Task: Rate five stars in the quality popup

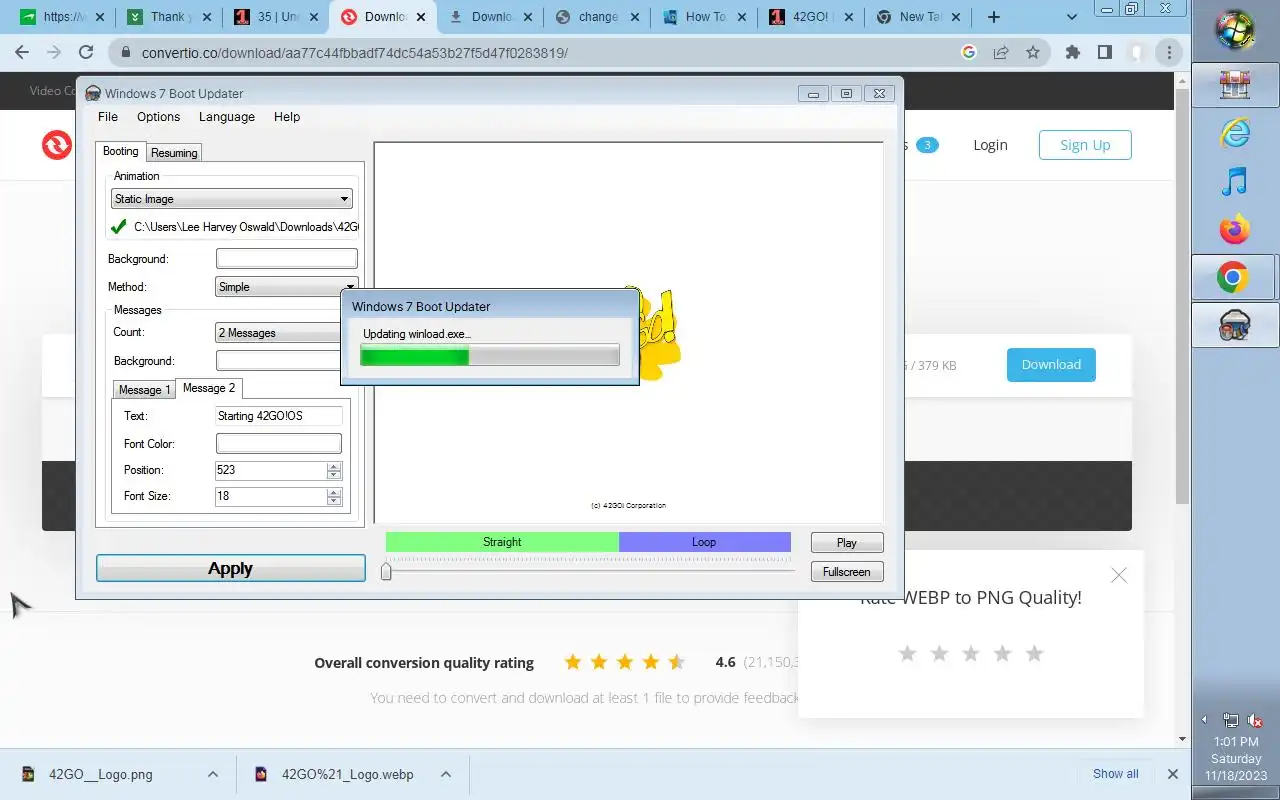Action: pyautogui.click(x=1035, y=653)
